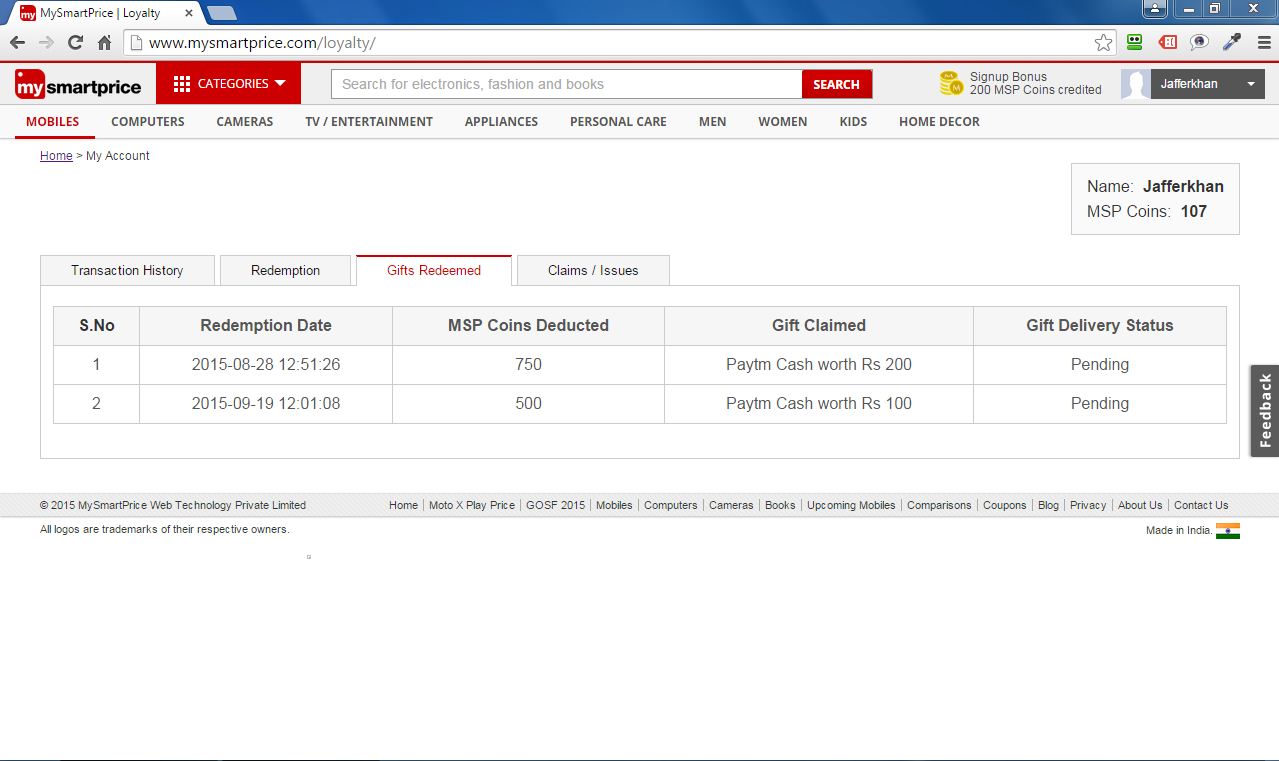Click the MySmartPrice logo
This screenshot has width=1279, height=761.
click(x=79, y=84)
